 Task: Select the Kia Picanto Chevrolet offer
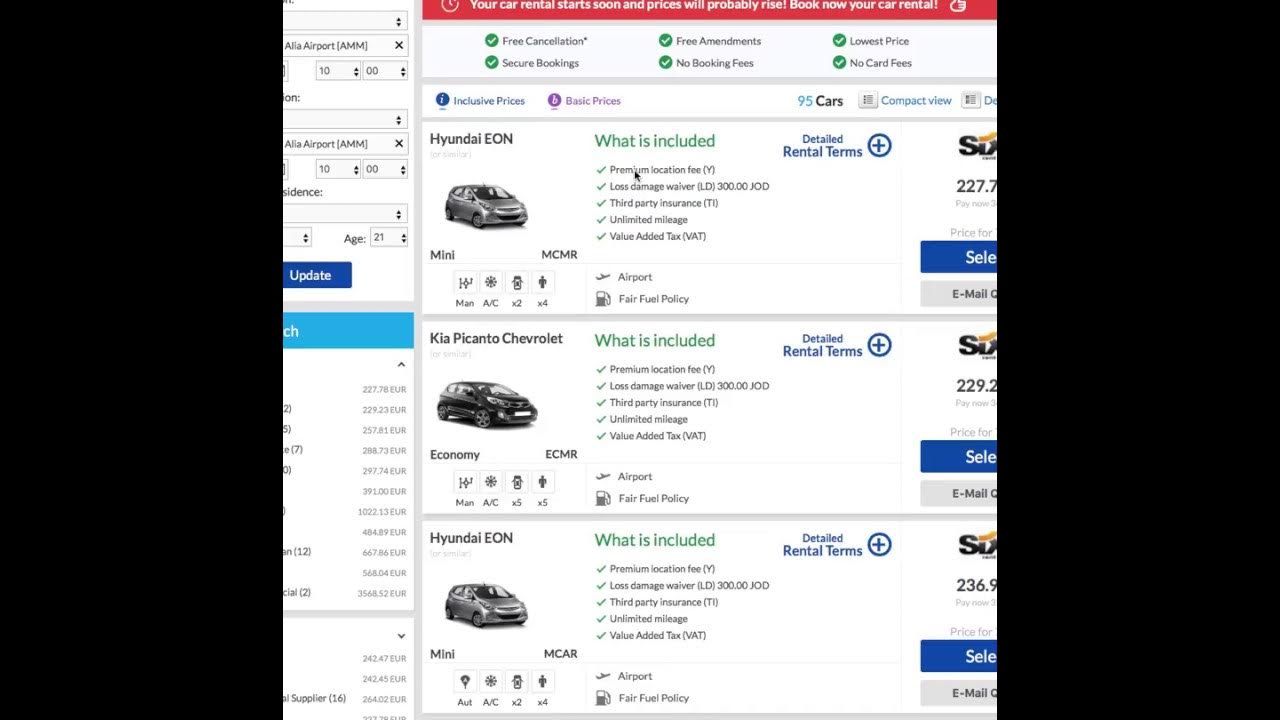(959, 456)
